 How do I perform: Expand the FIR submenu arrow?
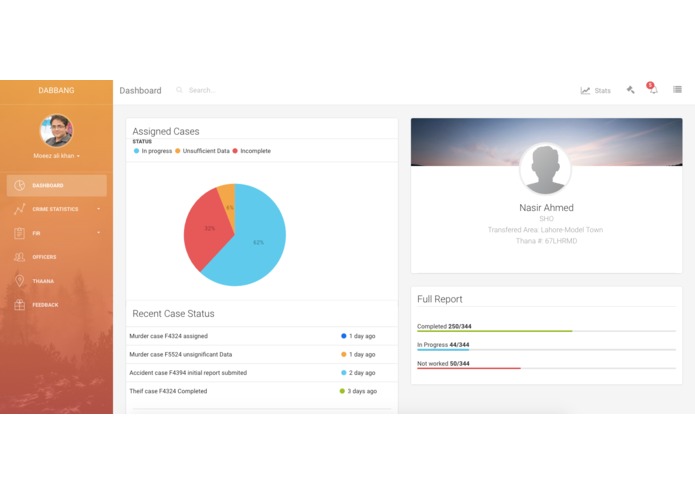[x=98, y=233]
